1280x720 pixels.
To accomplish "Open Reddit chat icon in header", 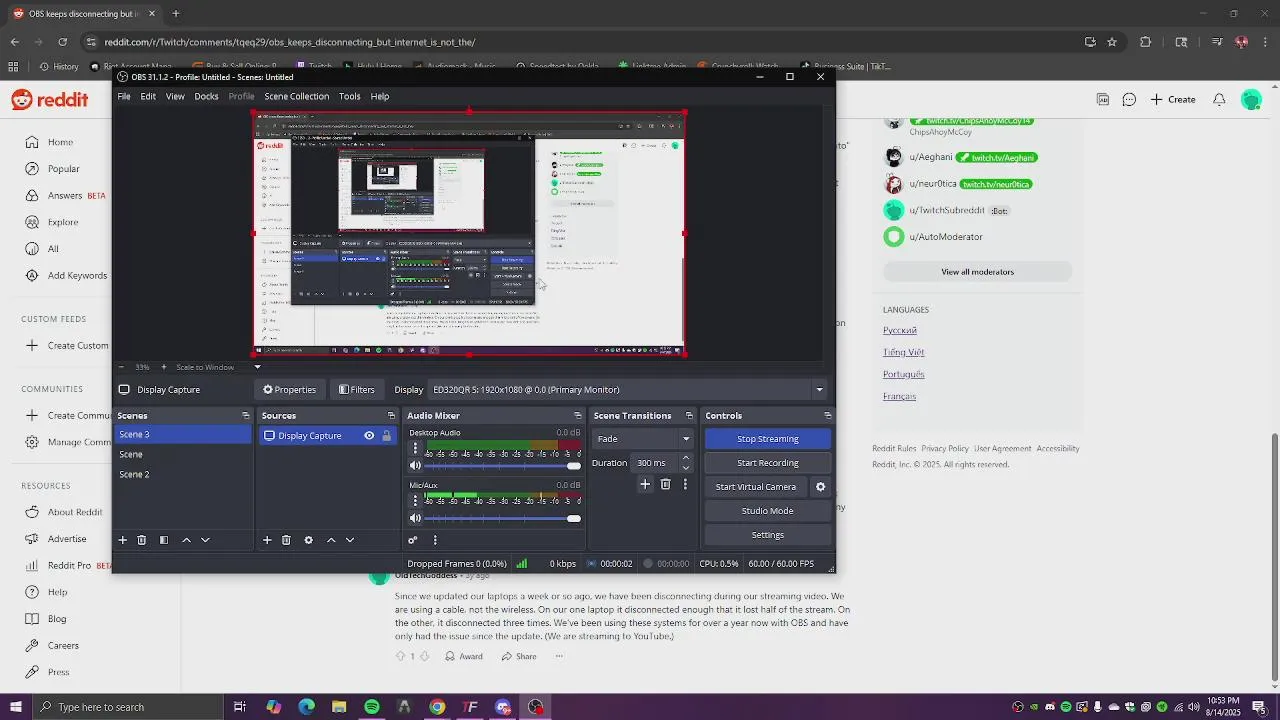I will [1129, 99].
